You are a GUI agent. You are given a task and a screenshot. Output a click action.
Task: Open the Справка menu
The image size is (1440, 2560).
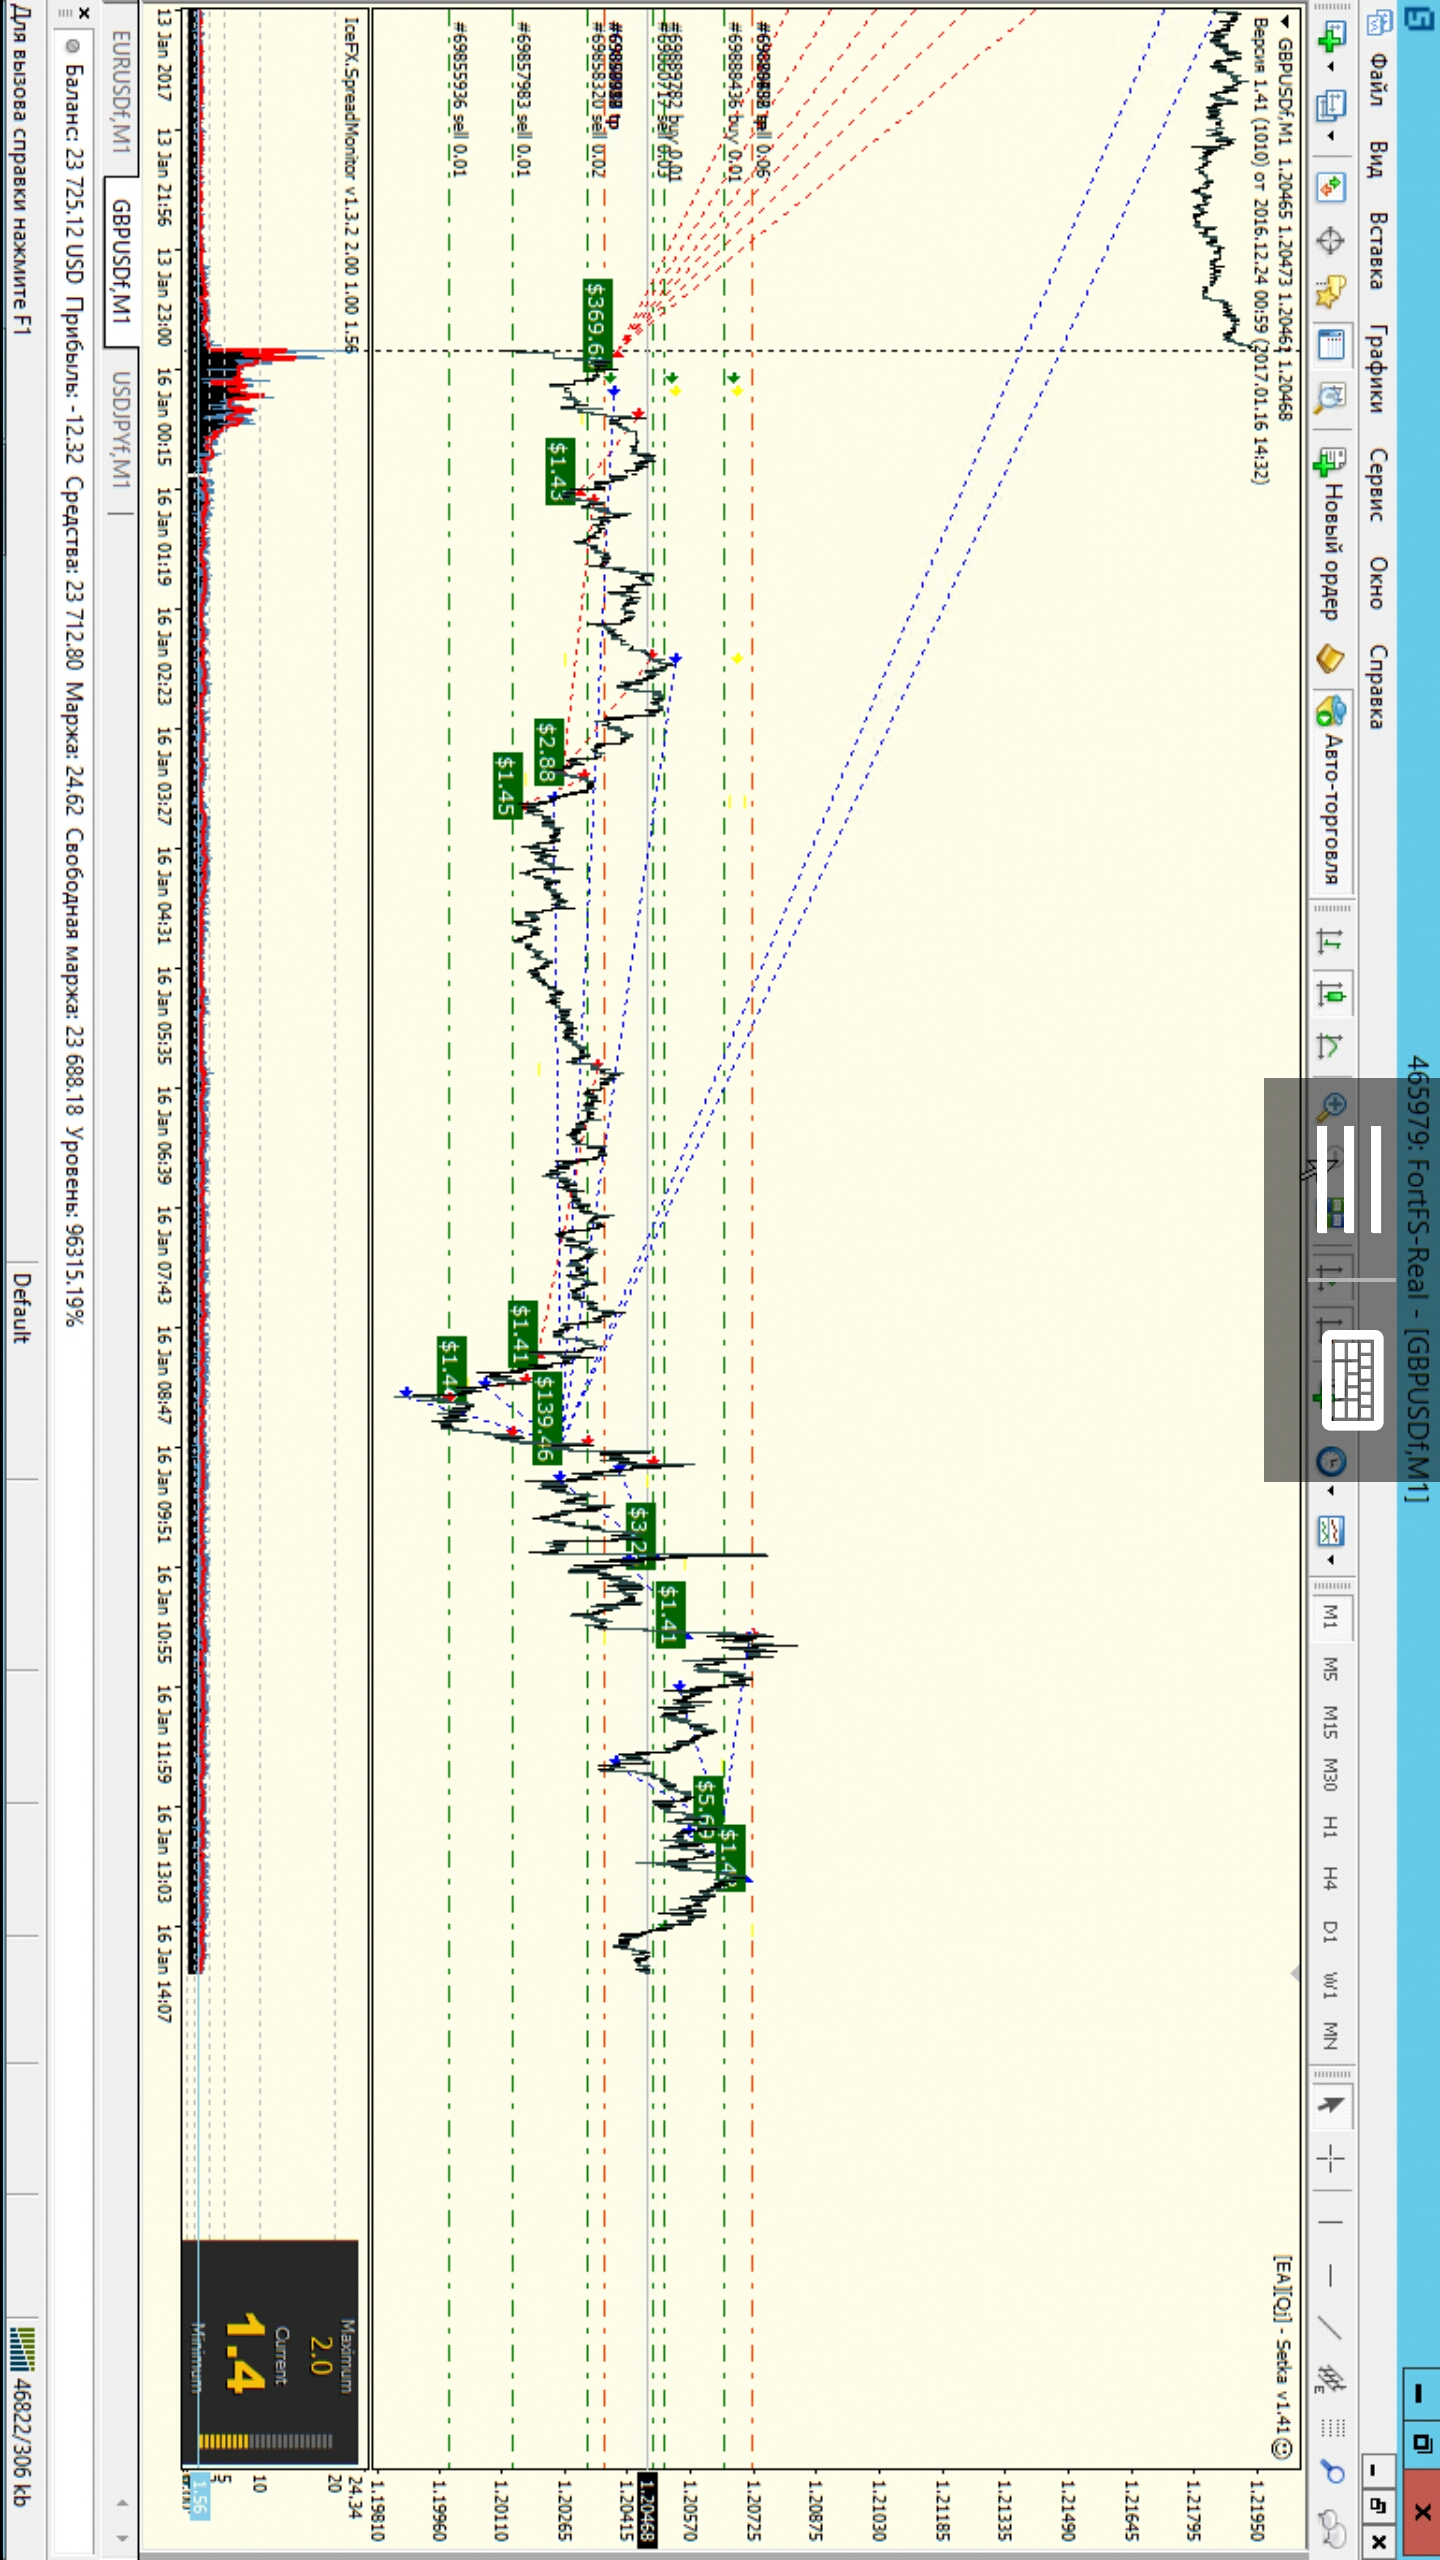(1378, 687)
